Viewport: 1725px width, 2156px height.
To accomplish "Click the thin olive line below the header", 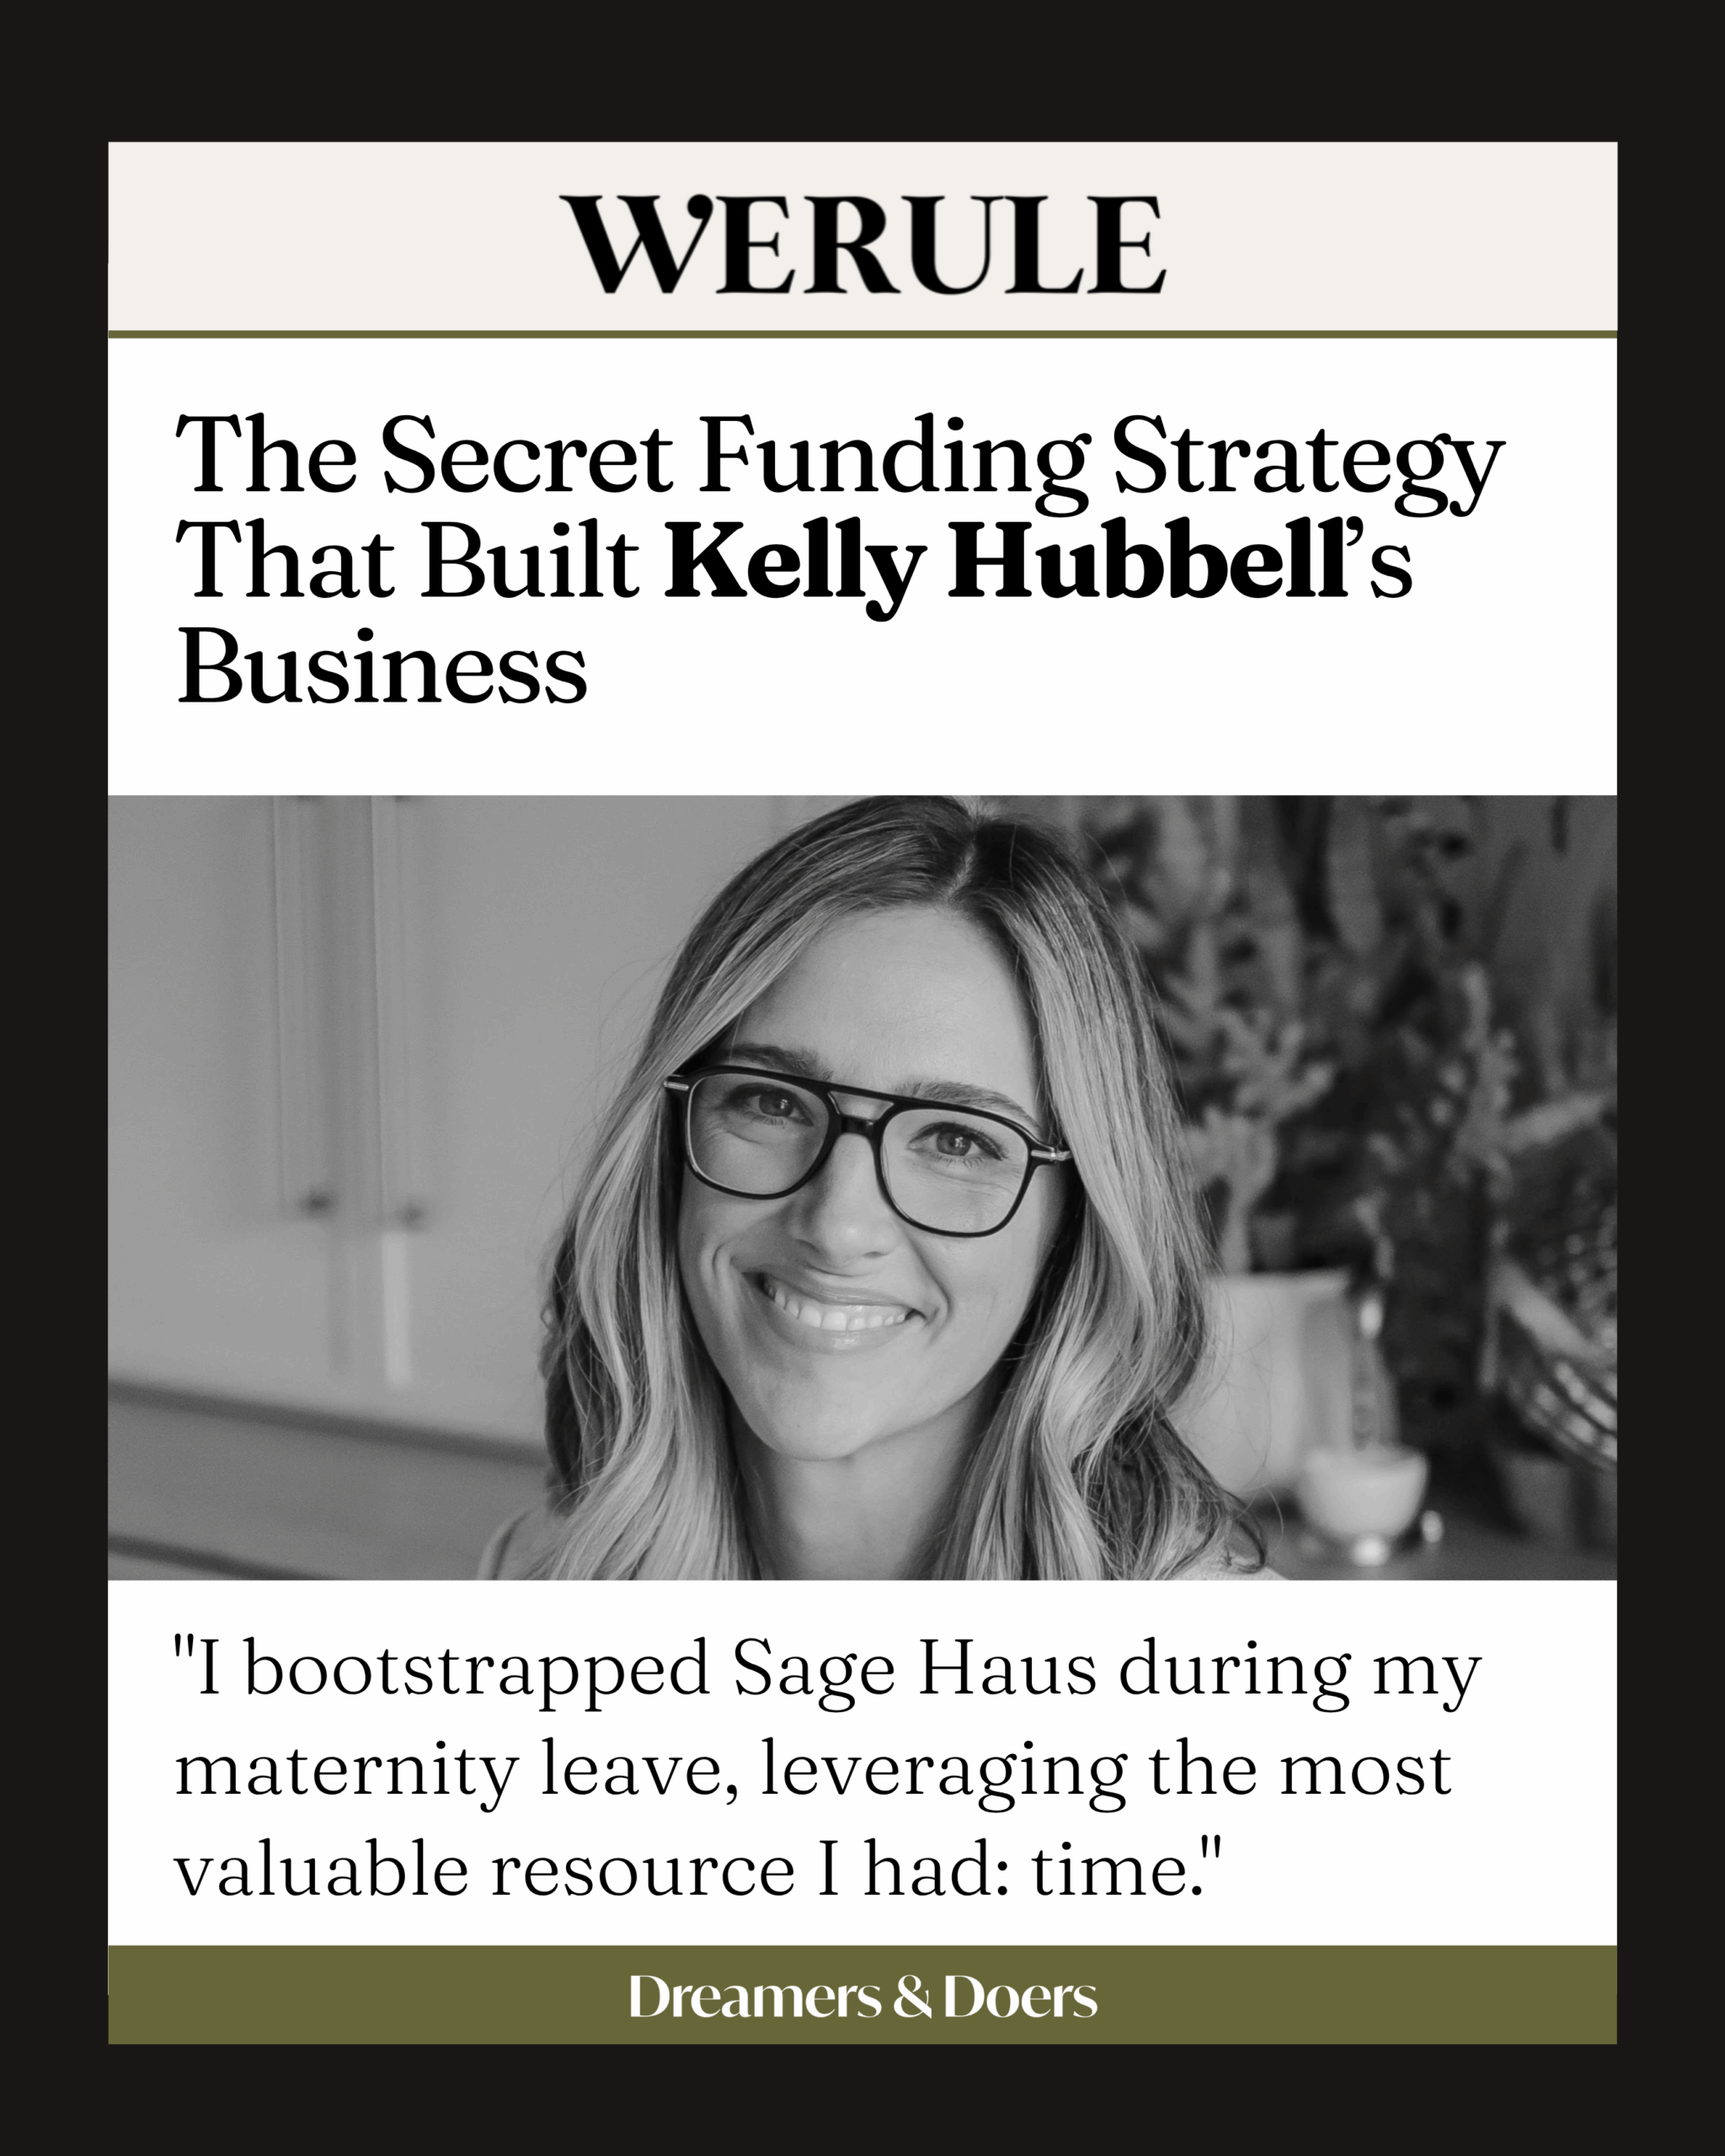I will pyautogui.click(x=862, y=334).
